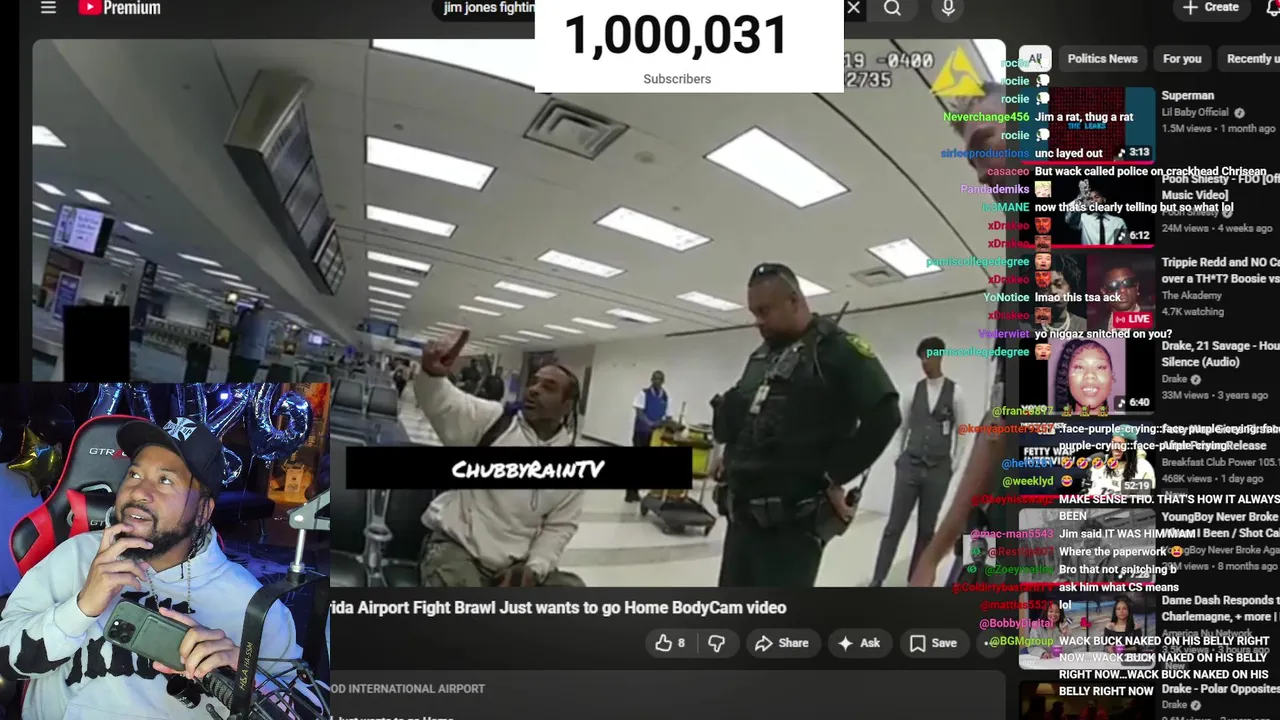Open the Create menu
This screenshot has height=720, width=1280.
pyautogui.click(x=1211, y=8)
